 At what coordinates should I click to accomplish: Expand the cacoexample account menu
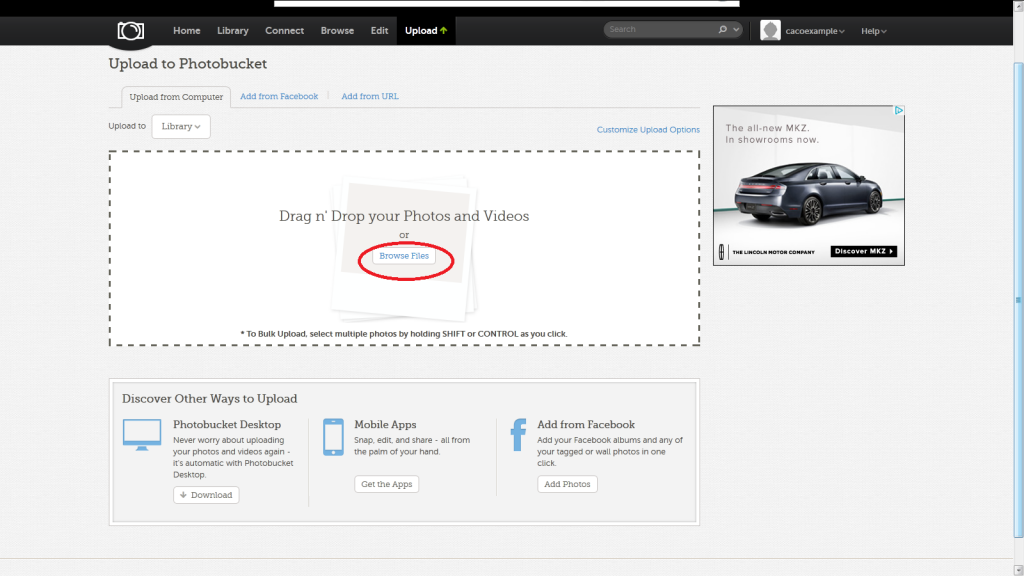tap(815, 31)
